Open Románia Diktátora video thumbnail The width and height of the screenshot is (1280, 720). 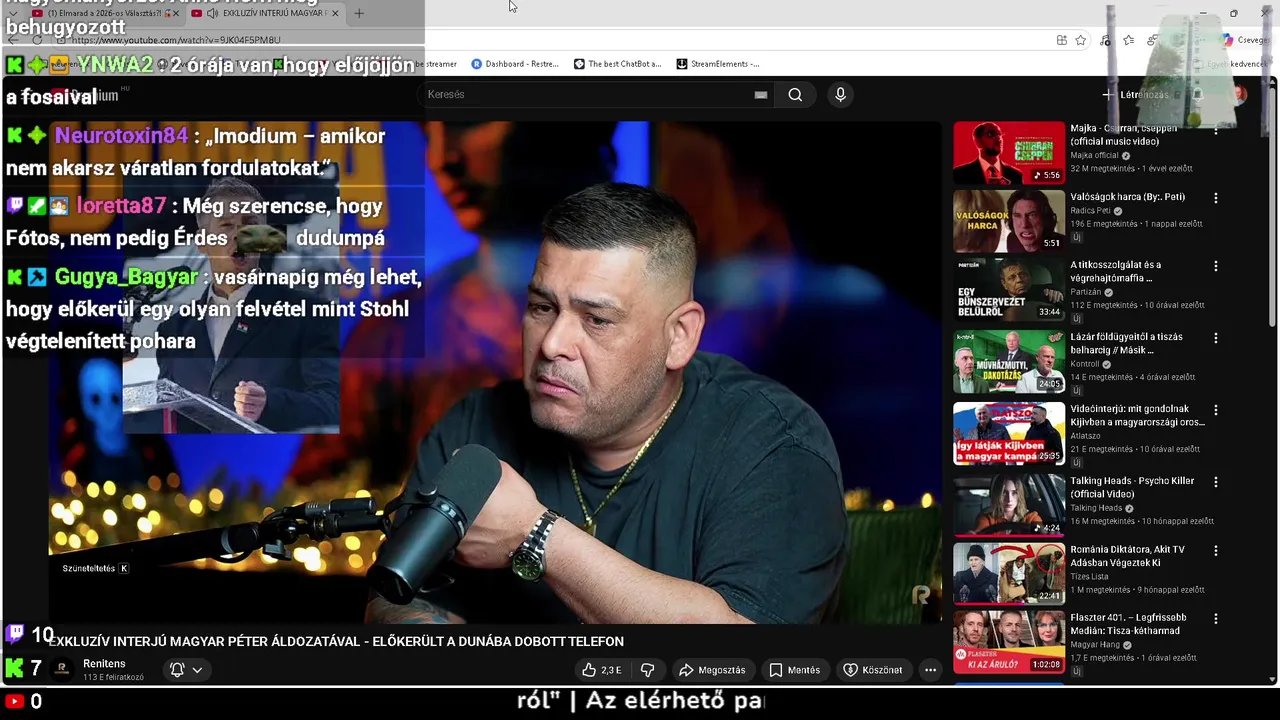coord(1009,574)
